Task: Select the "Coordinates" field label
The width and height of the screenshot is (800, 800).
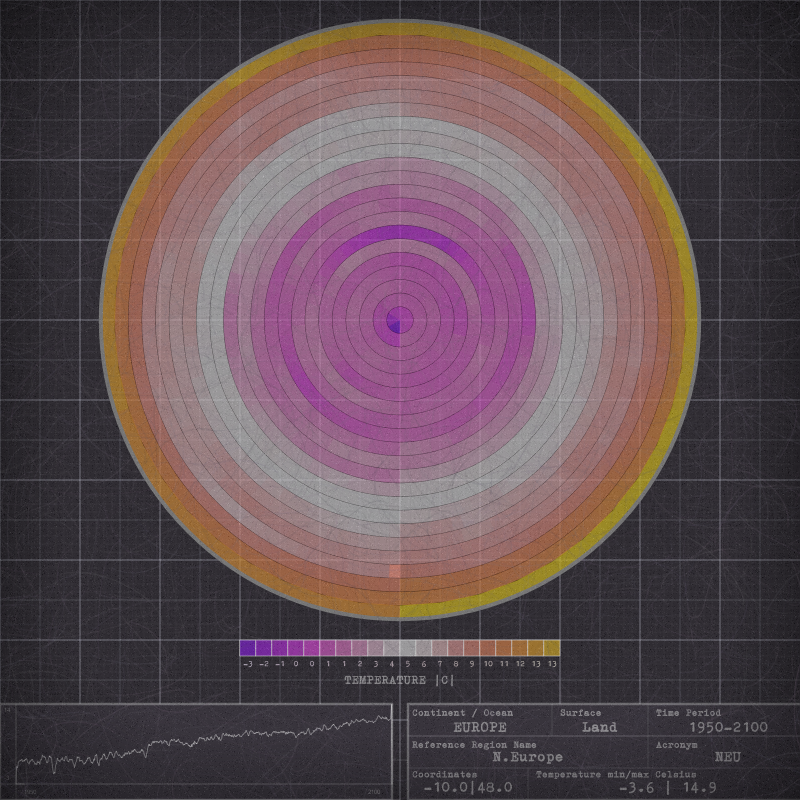Action: pyautogui.click(x=444, y=774)
